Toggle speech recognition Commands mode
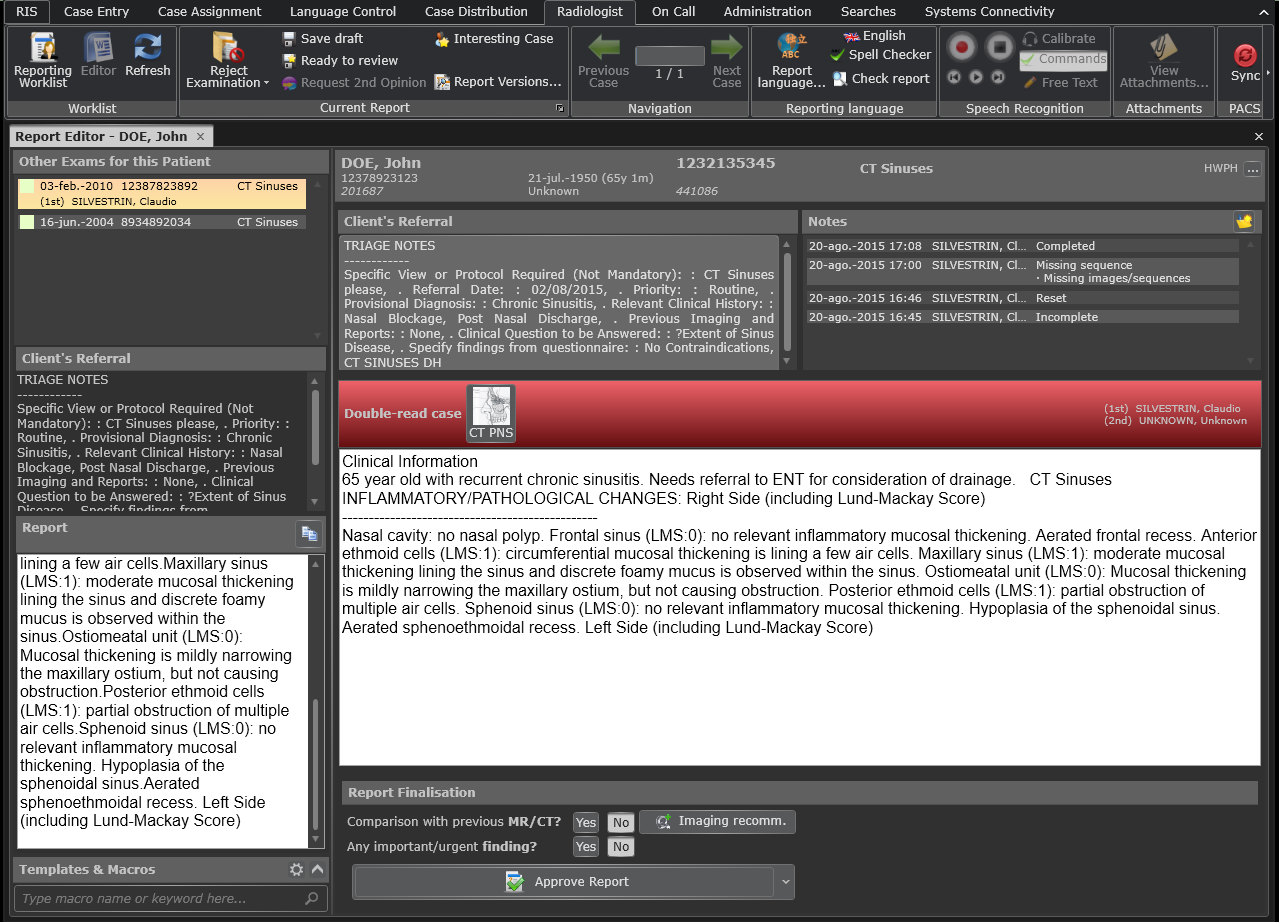Viewport: 1279px width, 922px height. point(1063,60)
